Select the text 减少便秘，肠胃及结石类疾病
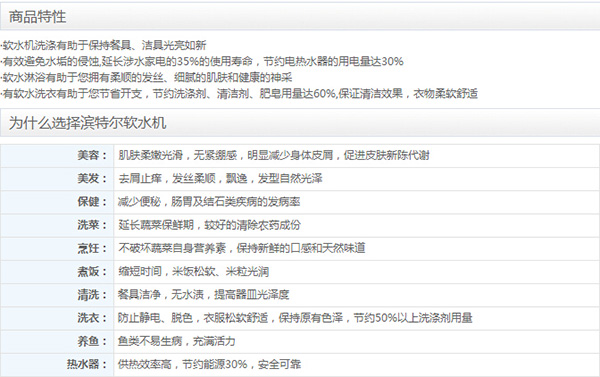Image resolution: width=600 pixels, height=377 pixels. (x=188, y=202)
